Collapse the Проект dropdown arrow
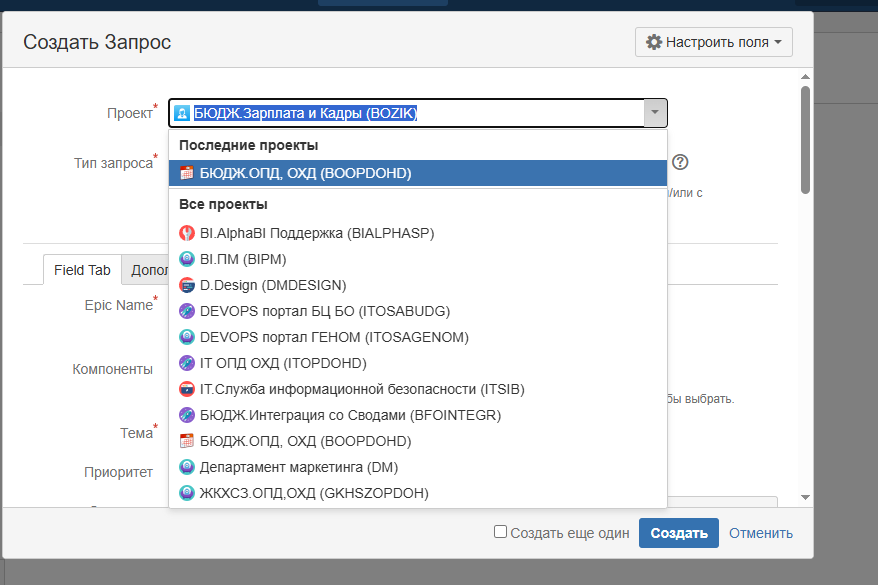878x585 pixels. 655,113
